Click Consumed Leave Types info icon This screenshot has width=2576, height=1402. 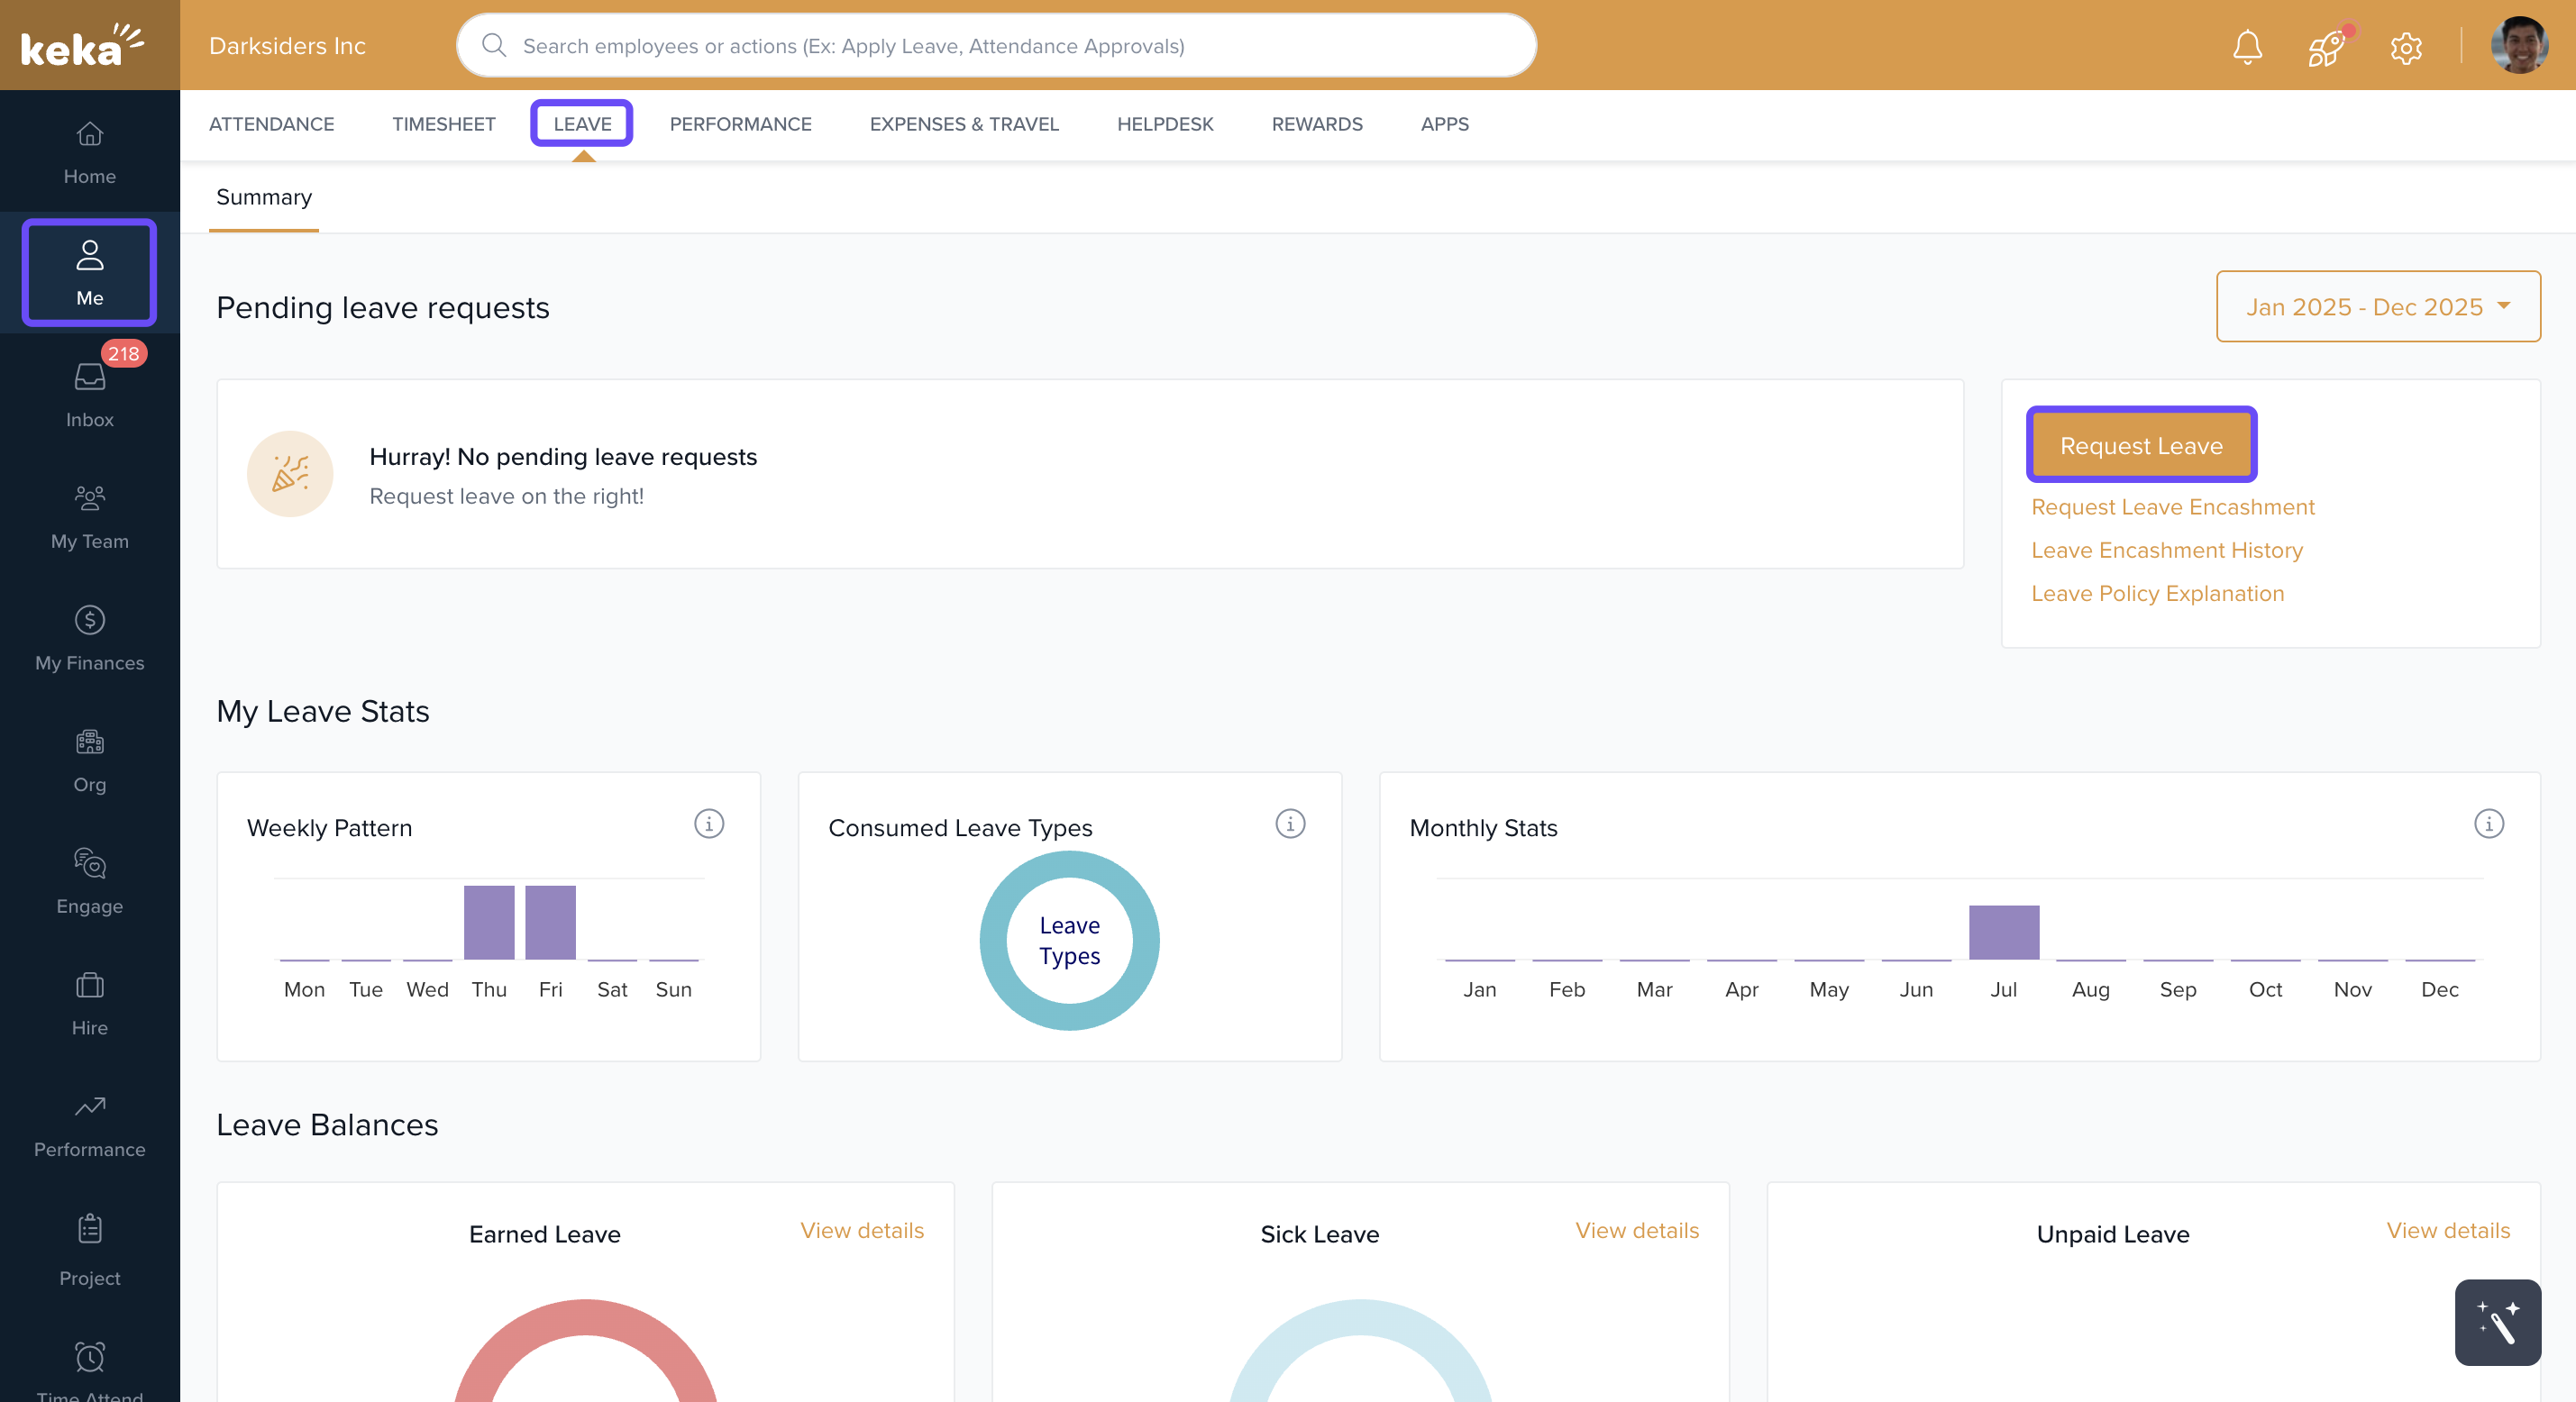(x=1290, y=824)
